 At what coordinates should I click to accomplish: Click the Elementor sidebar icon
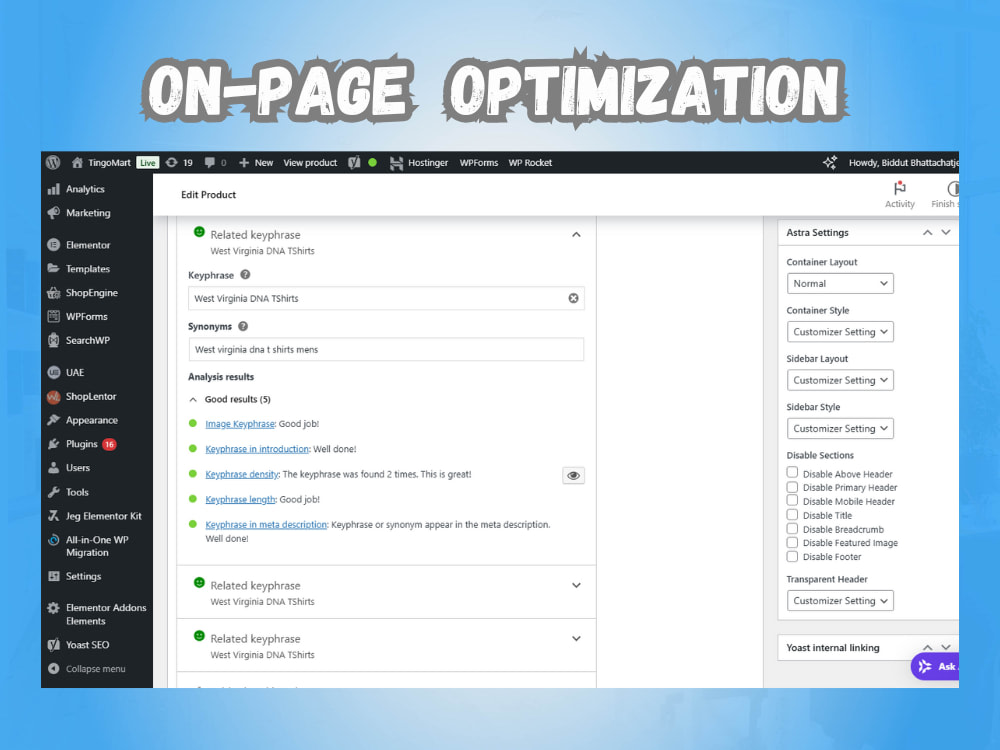54,245
